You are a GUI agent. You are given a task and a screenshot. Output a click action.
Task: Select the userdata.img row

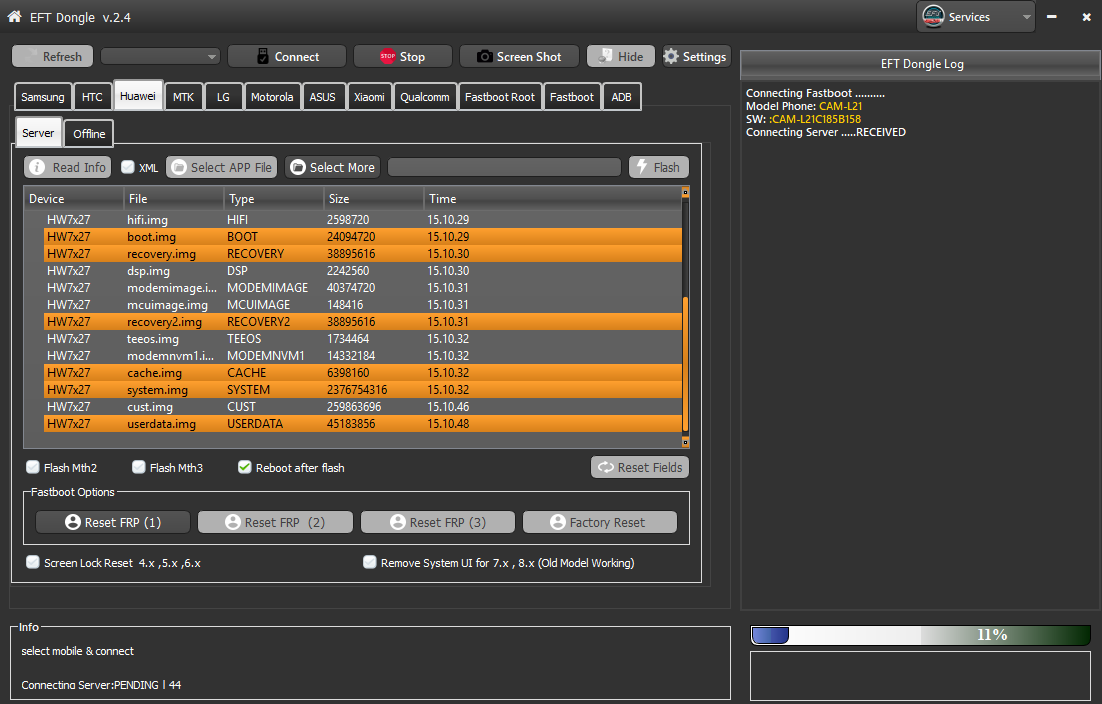(363, 424)
